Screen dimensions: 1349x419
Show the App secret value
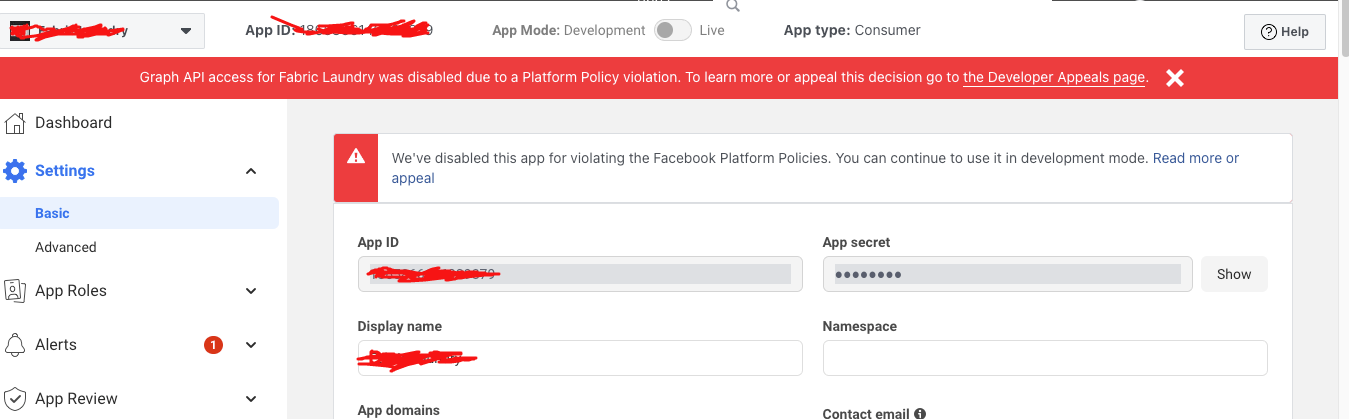[1234, 274]
